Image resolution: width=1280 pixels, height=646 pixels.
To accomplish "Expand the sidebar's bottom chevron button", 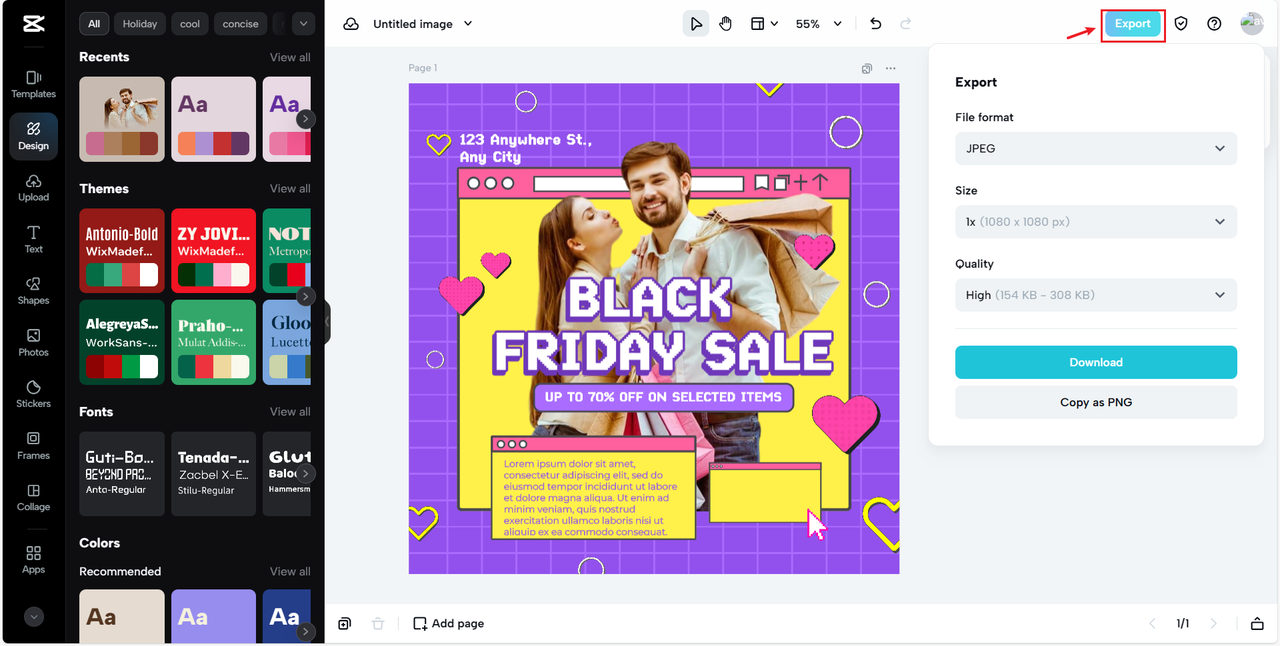I will click(34, 617).
